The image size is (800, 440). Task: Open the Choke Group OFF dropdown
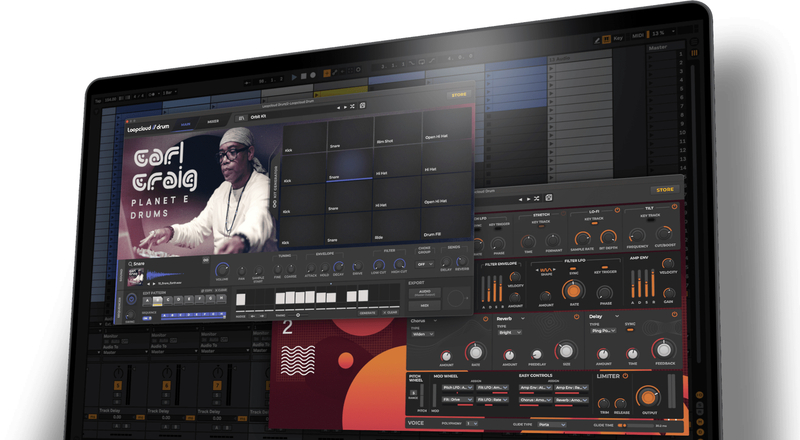(x=424, y=264)
